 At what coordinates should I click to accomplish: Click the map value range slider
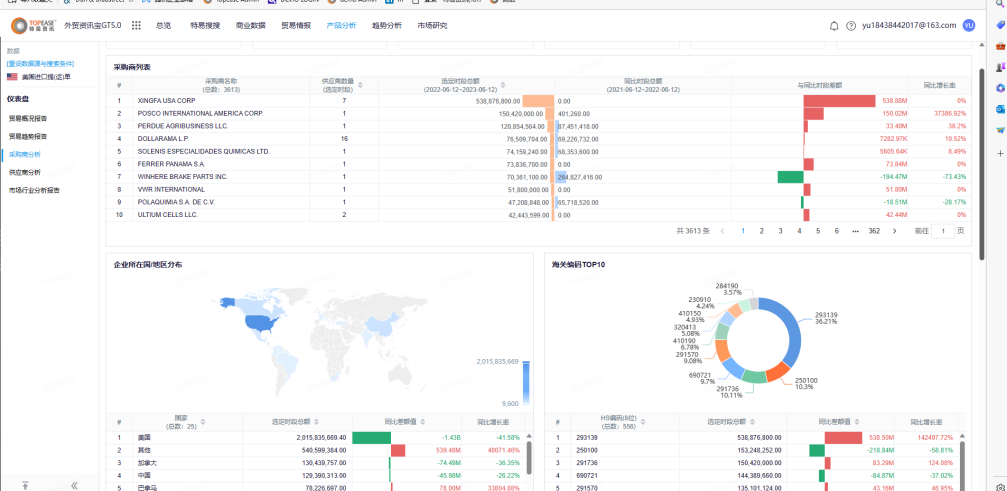click(526, 383)
